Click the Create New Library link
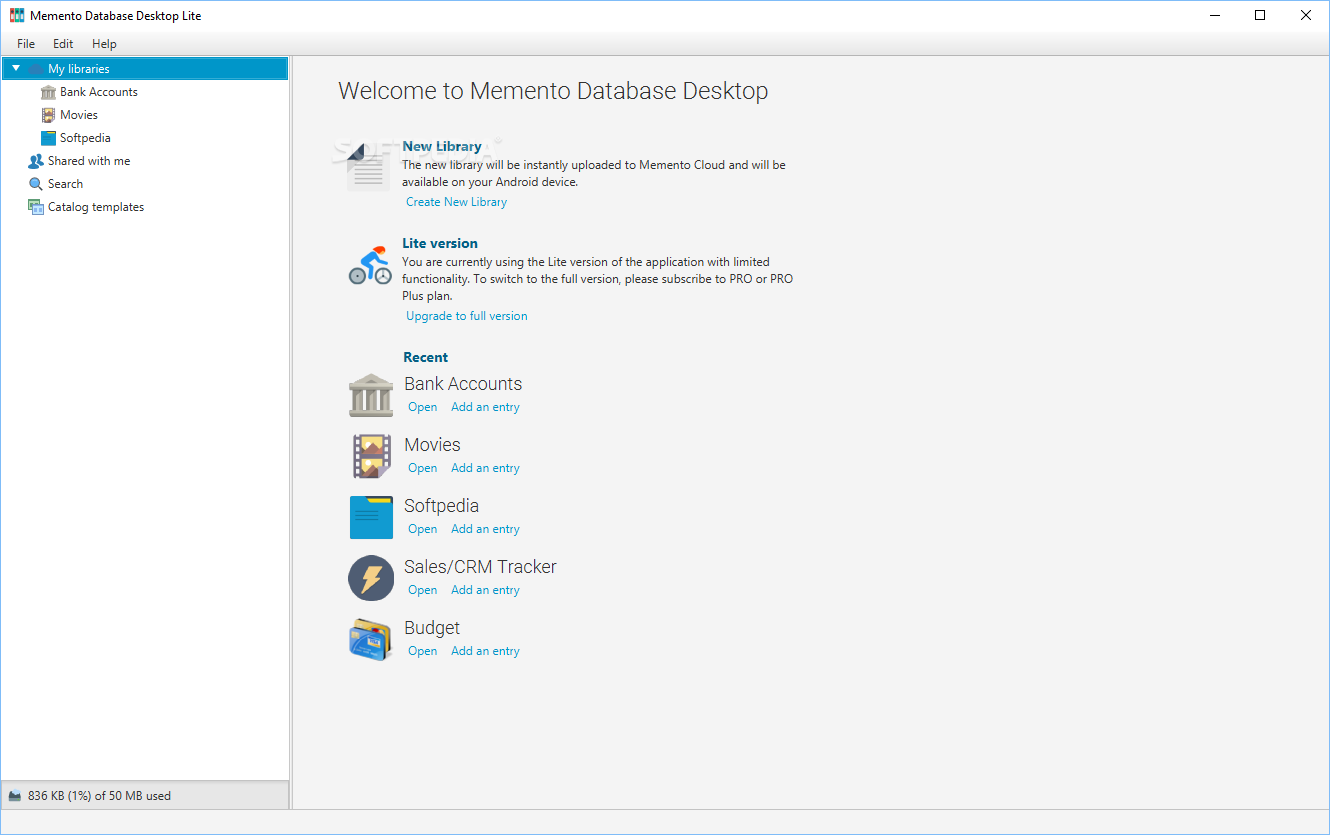The width and height of the screenshot is (1330, 835). pyautogui.click(x=456, y=202)
